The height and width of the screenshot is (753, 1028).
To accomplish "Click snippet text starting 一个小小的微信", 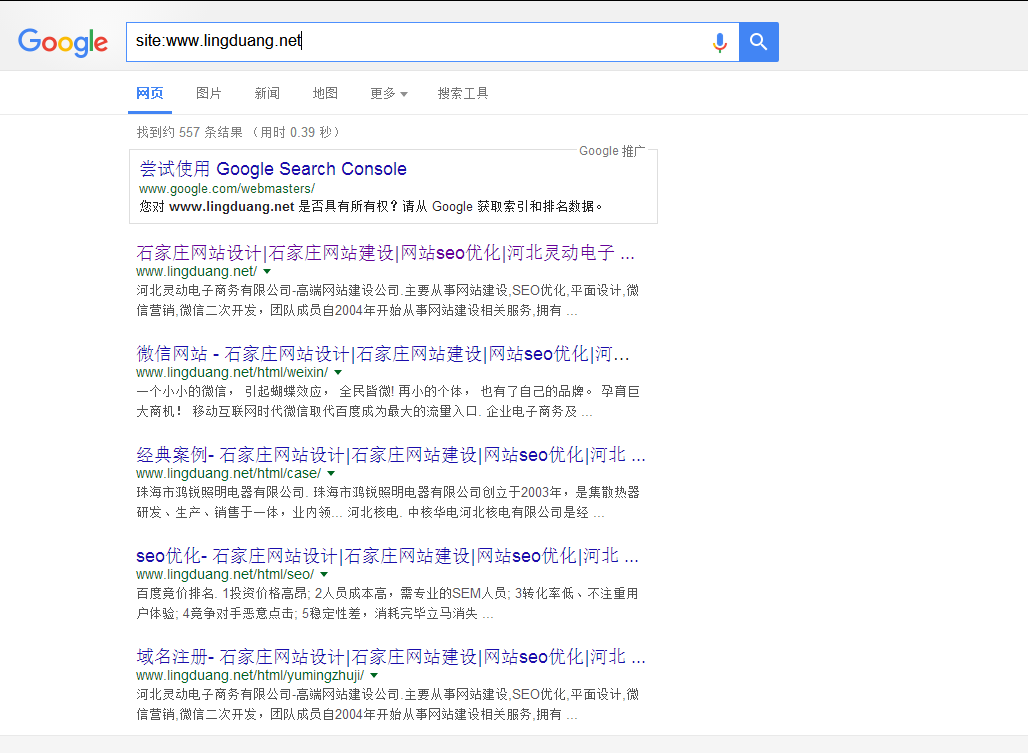I will click(x=388, y=402).
